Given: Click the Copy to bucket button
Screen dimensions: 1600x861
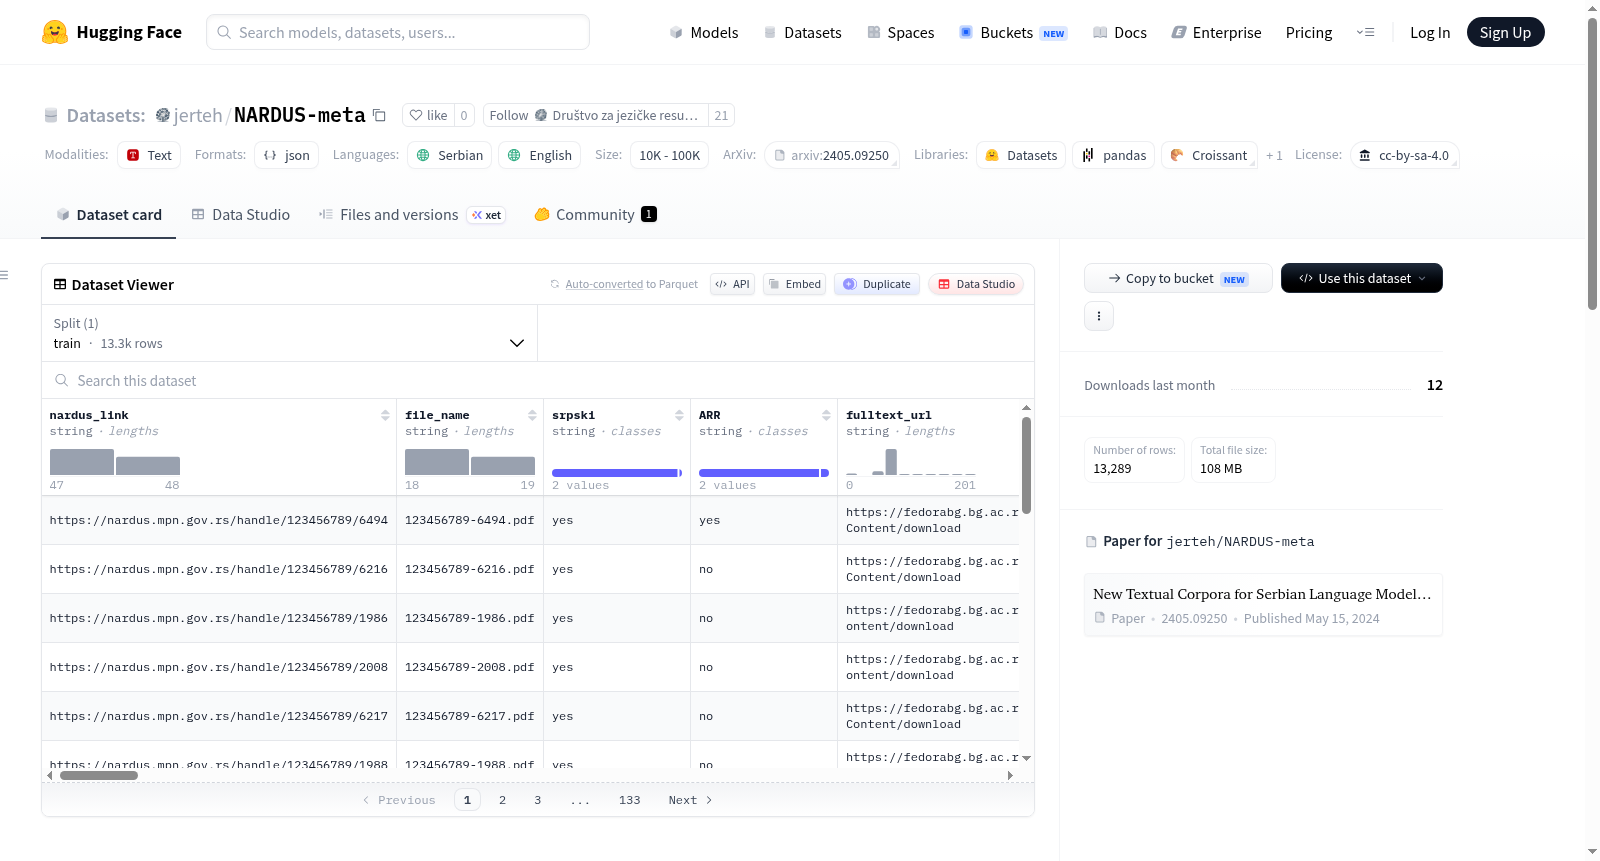Looking at the screenshot, I should (x=1178, y=278).
